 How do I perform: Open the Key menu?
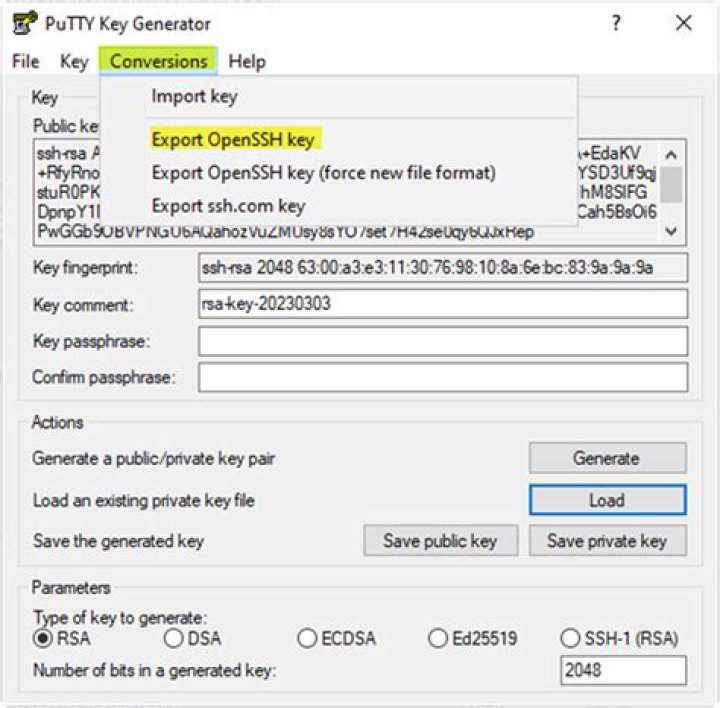(x=74, y=62)
